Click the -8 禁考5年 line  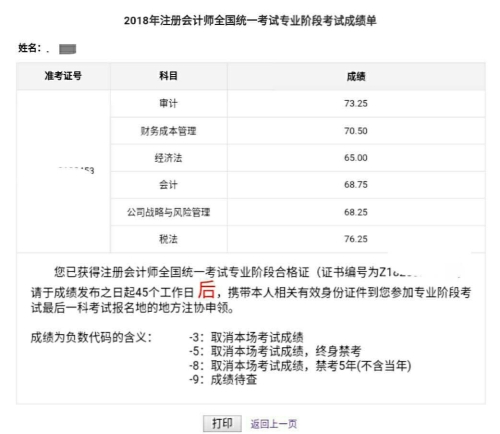click(300, 366)
